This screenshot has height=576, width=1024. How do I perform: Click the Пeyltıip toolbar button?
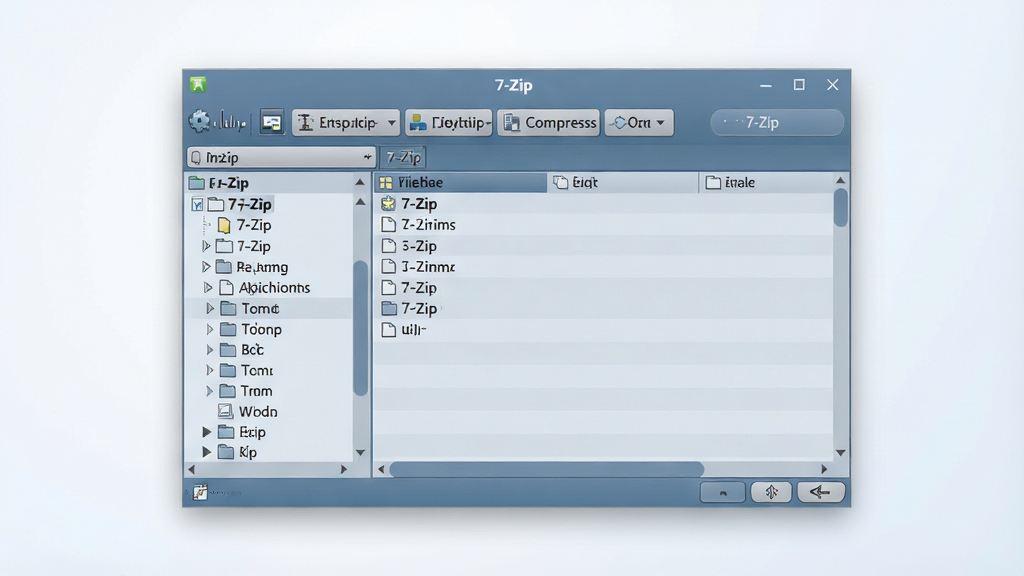[x=449, y=122]
